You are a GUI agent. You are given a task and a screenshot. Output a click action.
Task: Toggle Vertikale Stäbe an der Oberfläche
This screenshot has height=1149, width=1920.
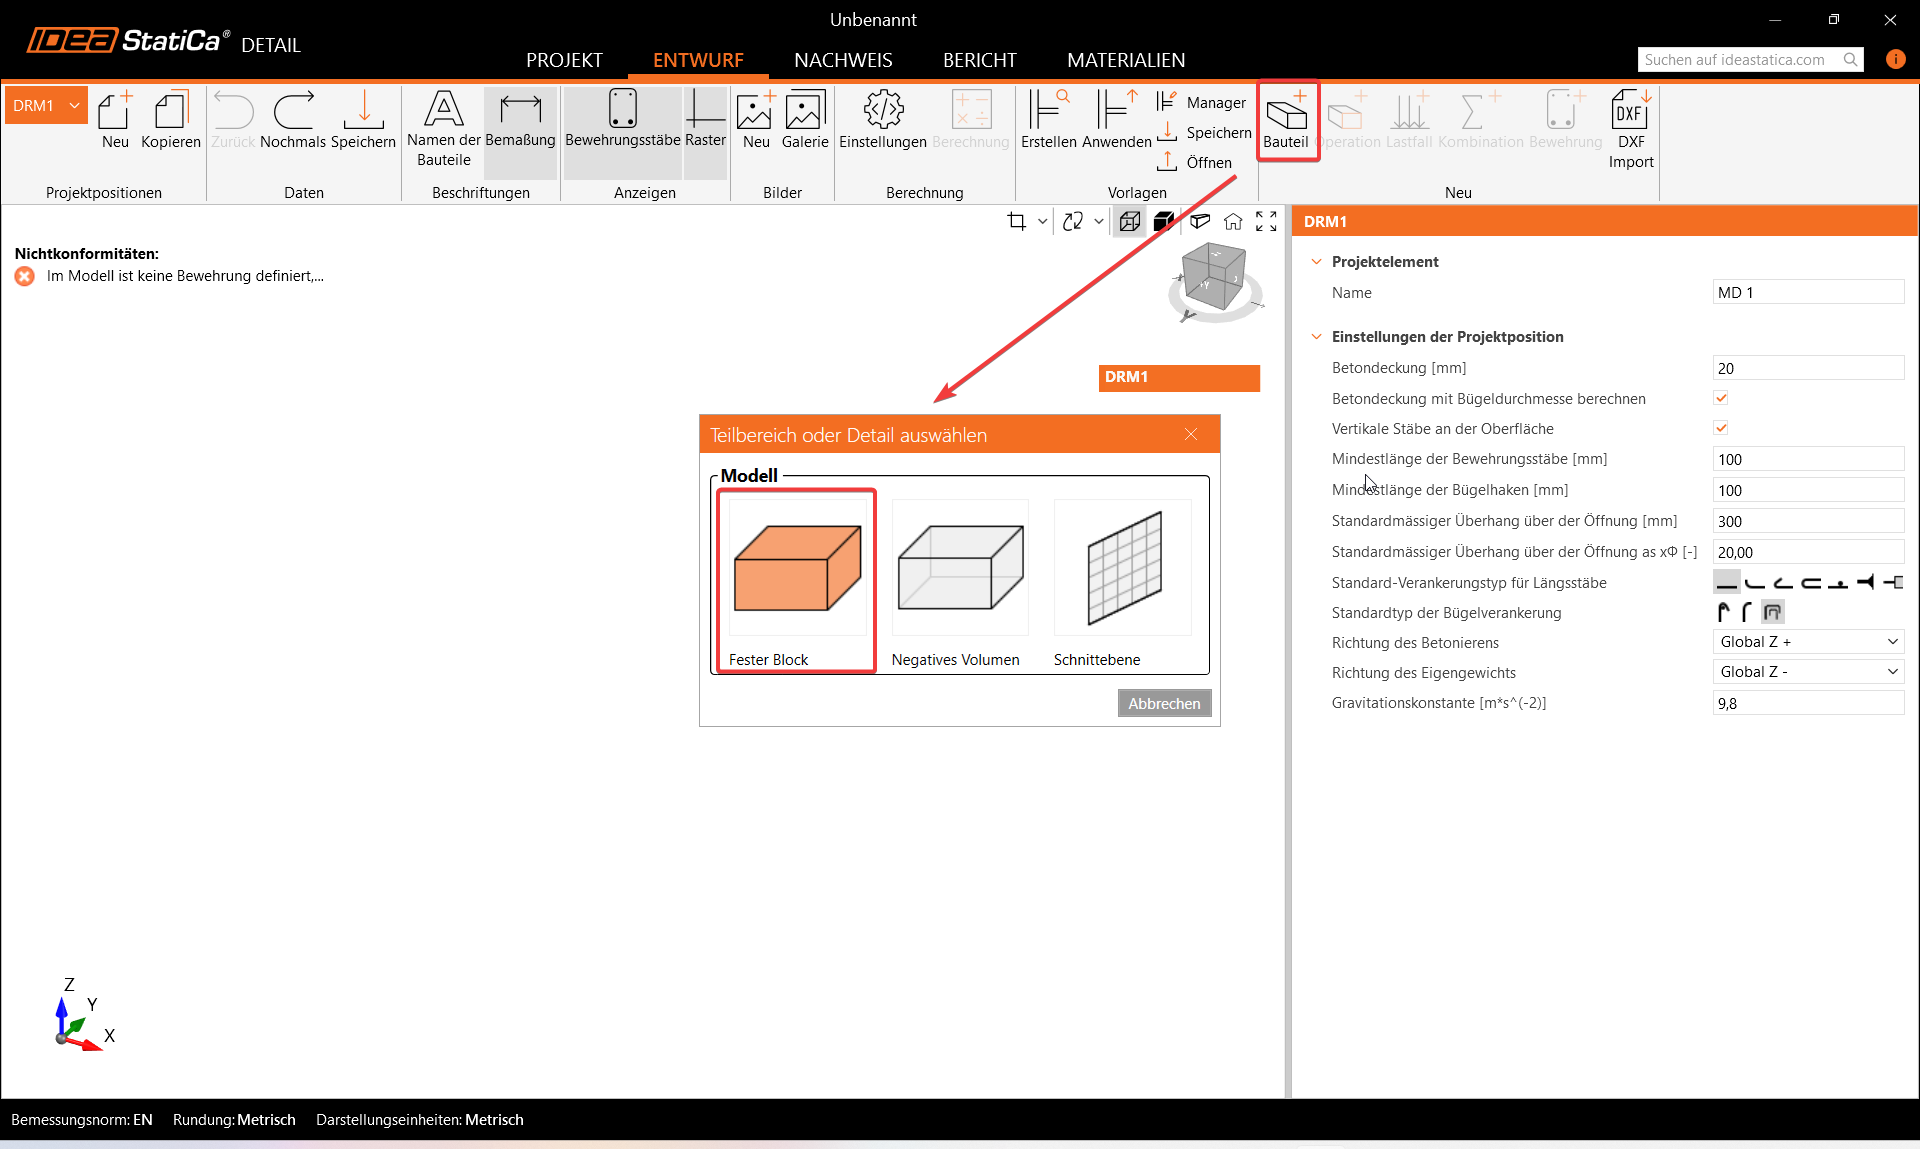[x=1721, y=428]
